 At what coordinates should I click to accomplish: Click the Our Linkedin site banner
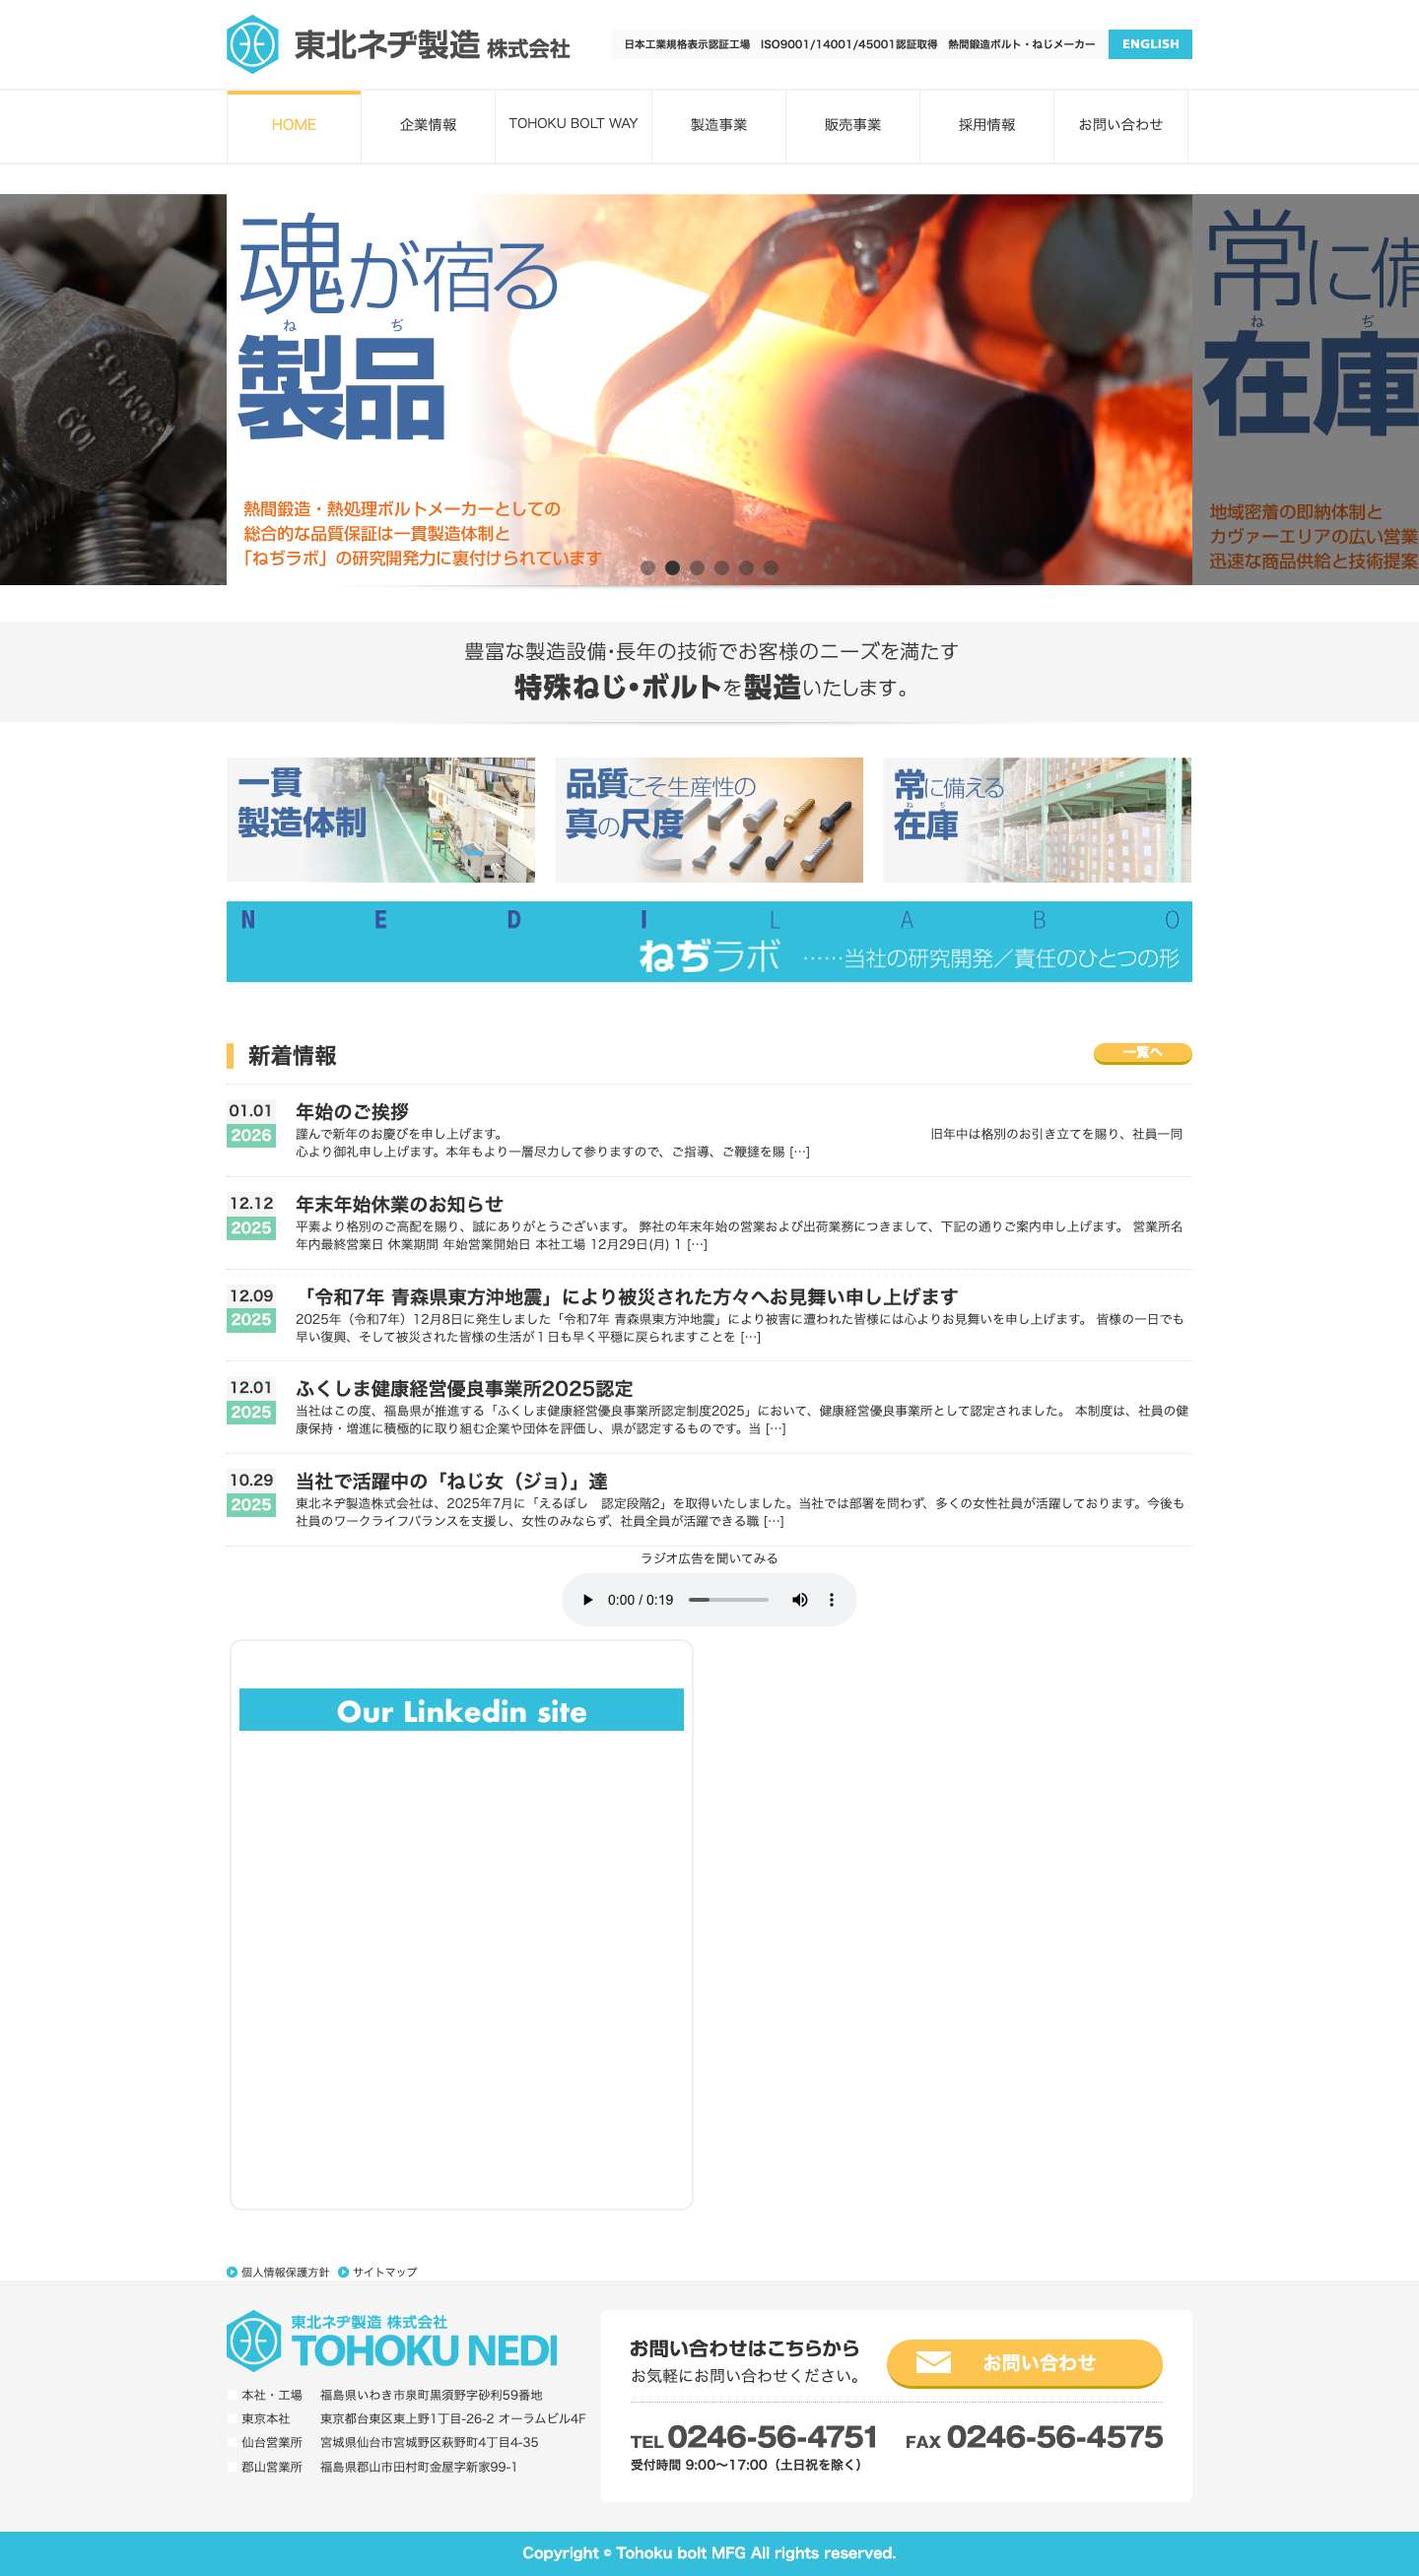(x=461, y=1710)
